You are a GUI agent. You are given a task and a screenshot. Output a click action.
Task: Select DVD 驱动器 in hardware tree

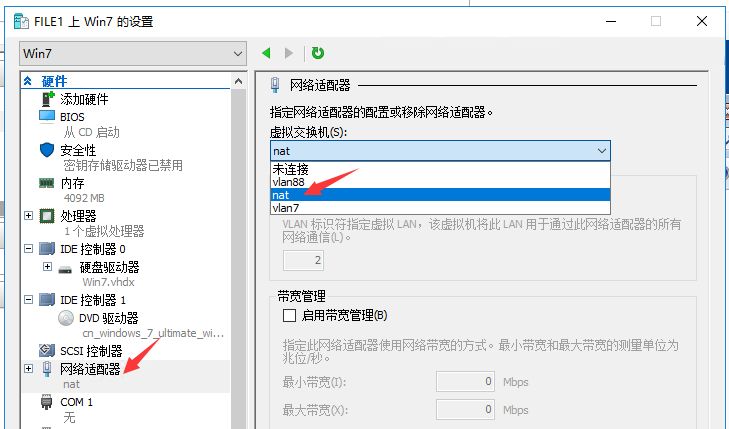point(109,318)
